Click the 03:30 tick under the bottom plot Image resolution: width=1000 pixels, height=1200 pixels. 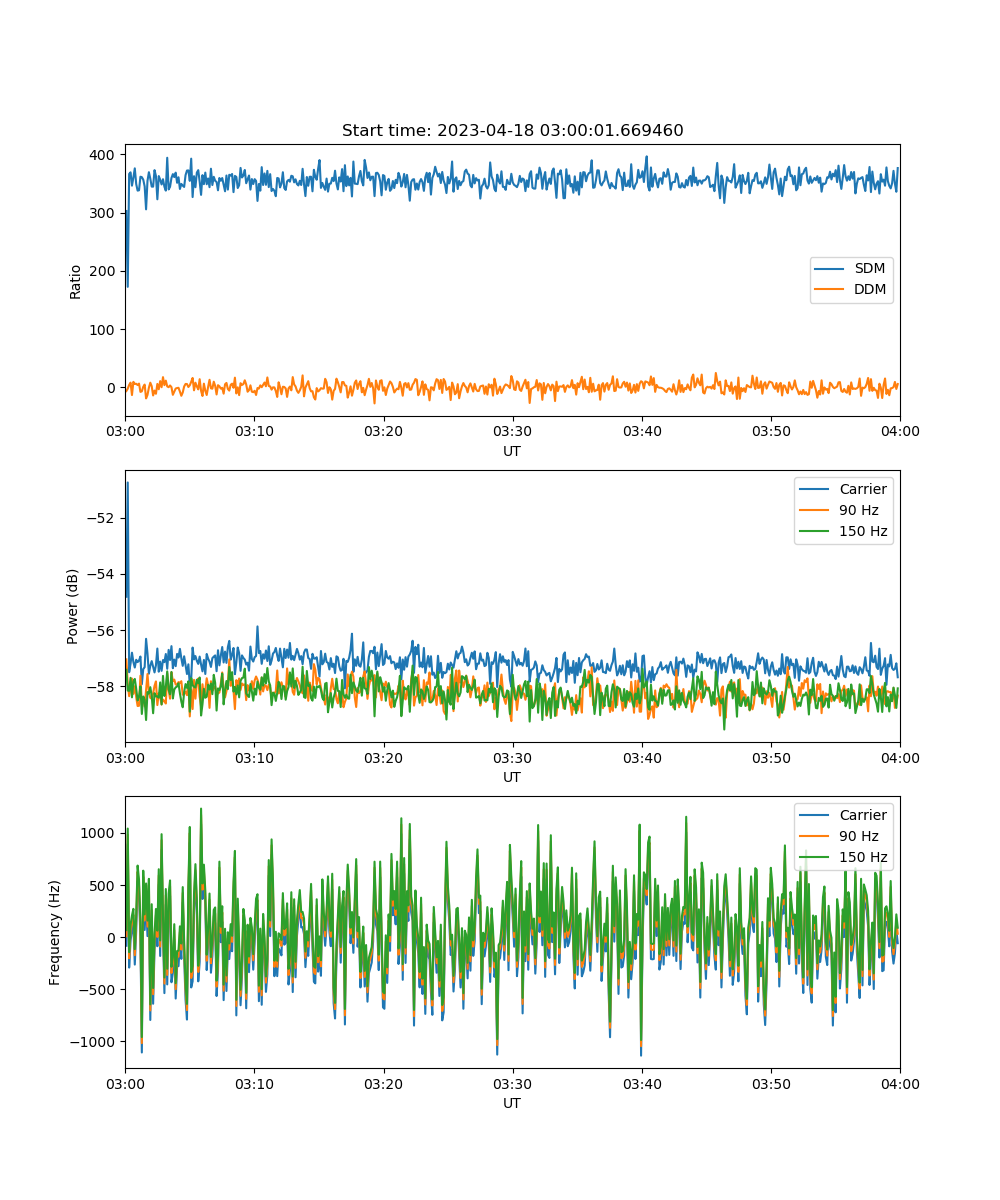[512, 1084]
